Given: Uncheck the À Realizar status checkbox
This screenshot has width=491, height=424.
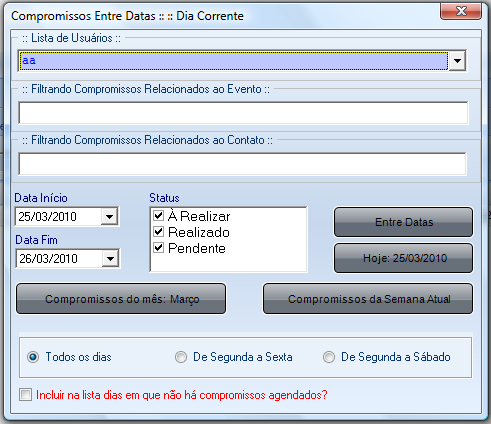Looking at the screenshot, I should coord(159,216).
